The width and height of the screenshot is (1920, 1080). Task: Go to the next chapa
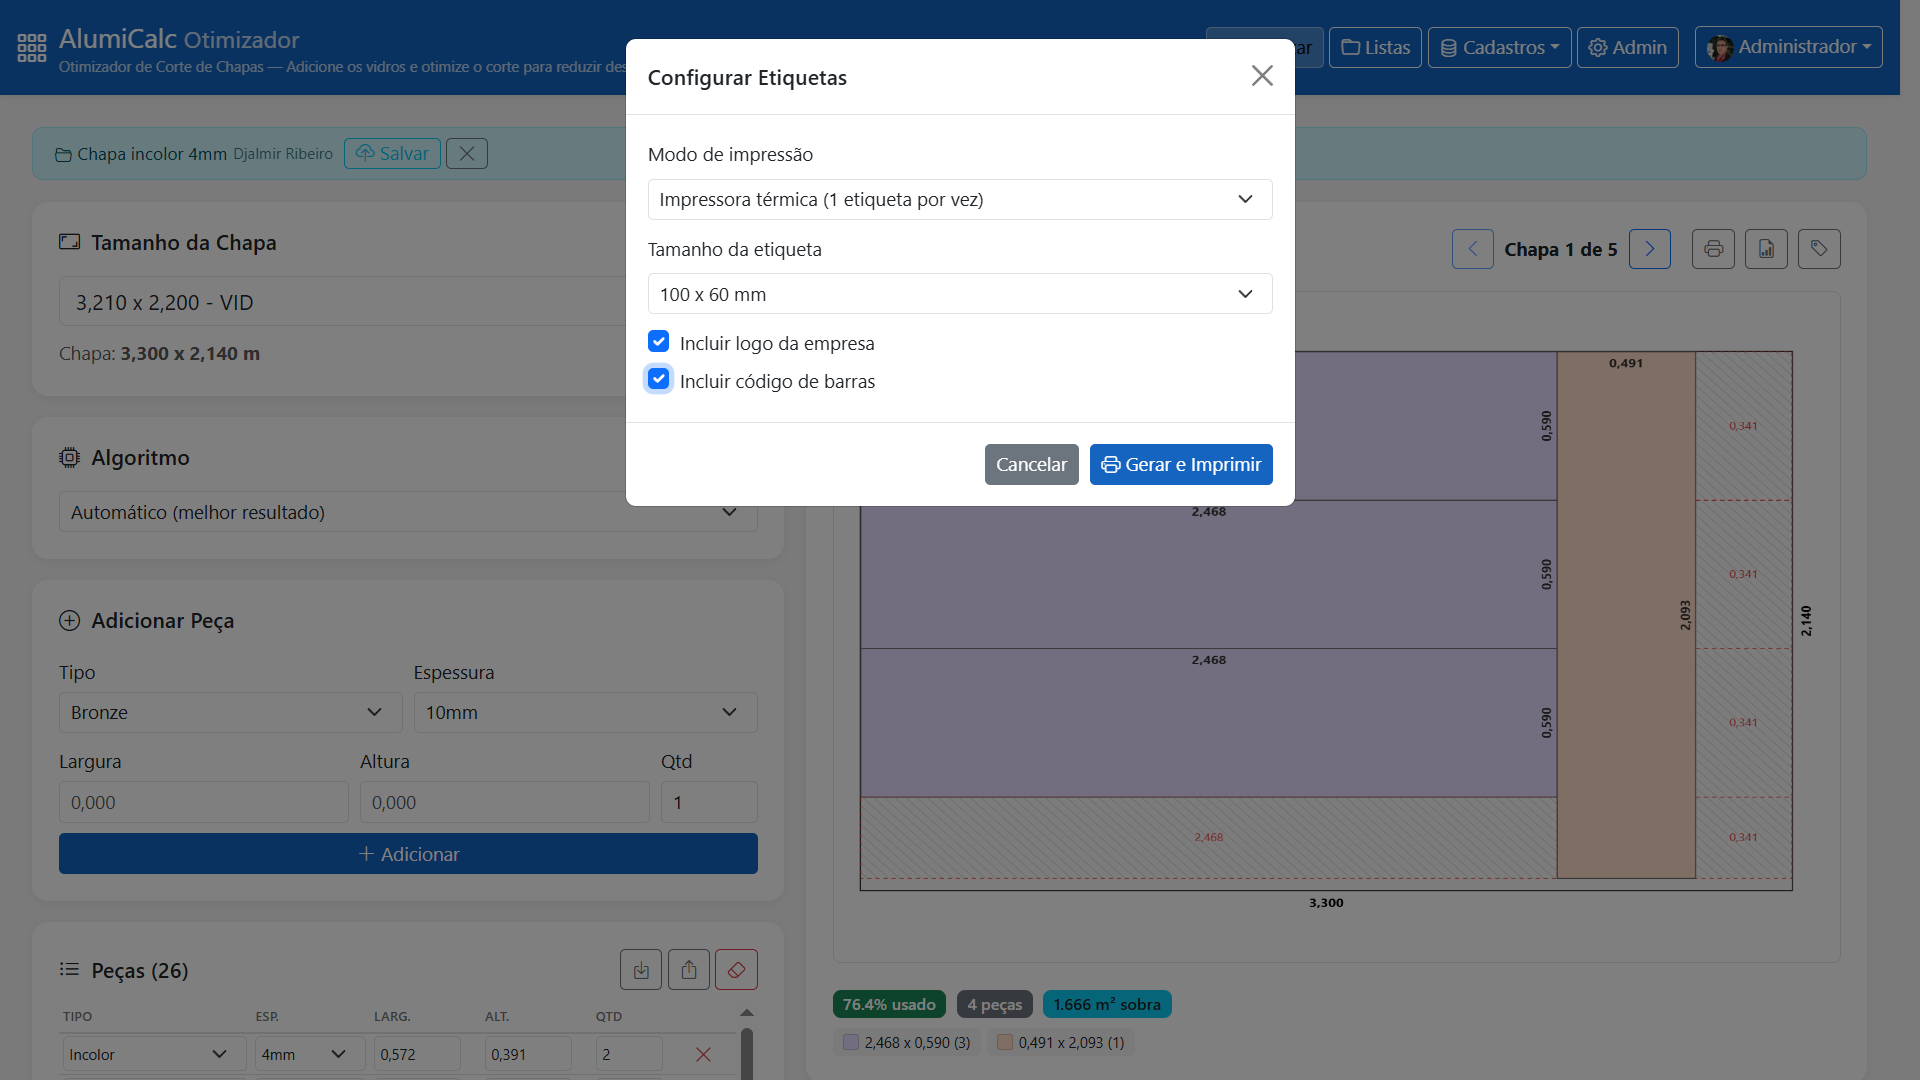1650,249
